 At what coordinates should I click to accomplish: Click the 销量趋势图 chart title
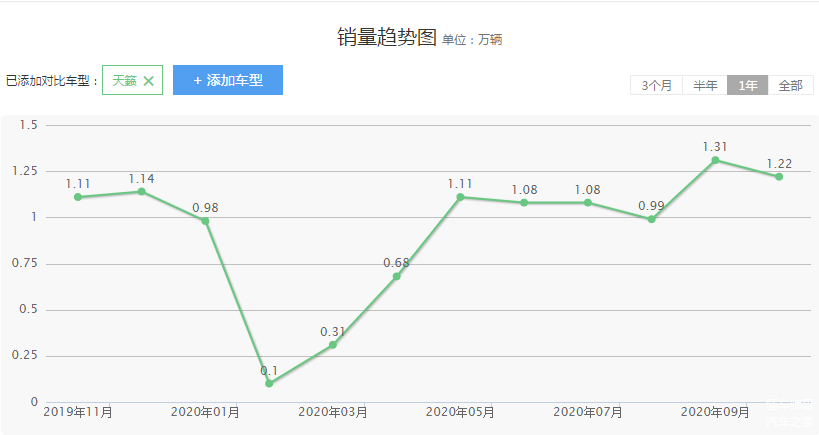tap(387, 38)
